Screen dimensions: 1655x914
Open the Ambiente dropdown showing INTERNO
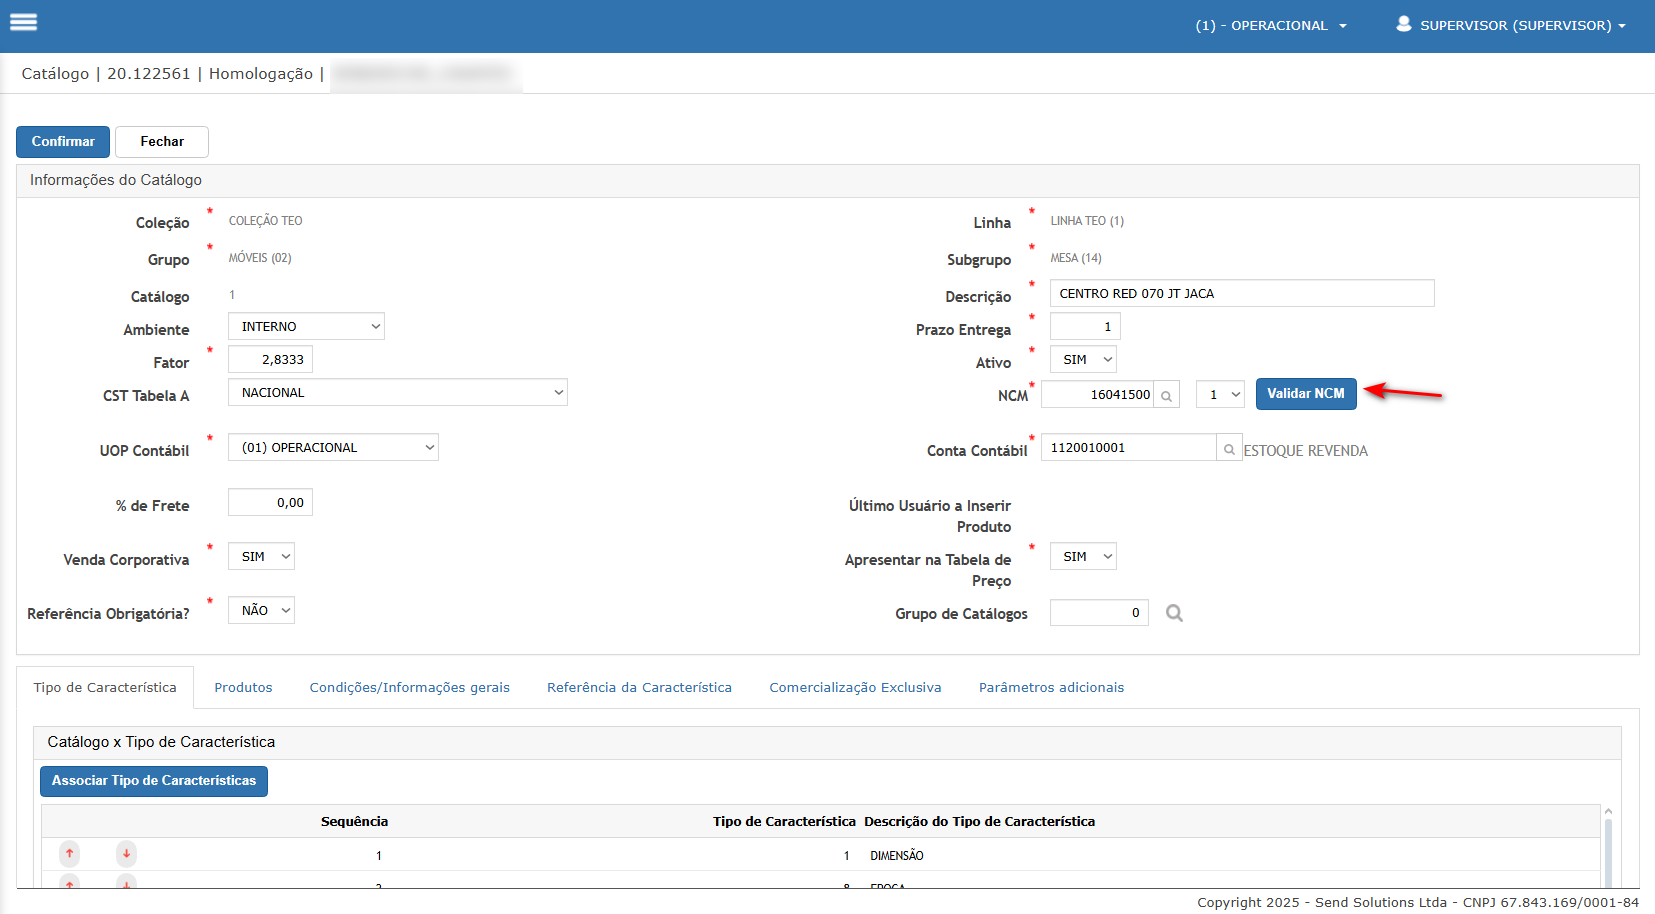point(306,327)
